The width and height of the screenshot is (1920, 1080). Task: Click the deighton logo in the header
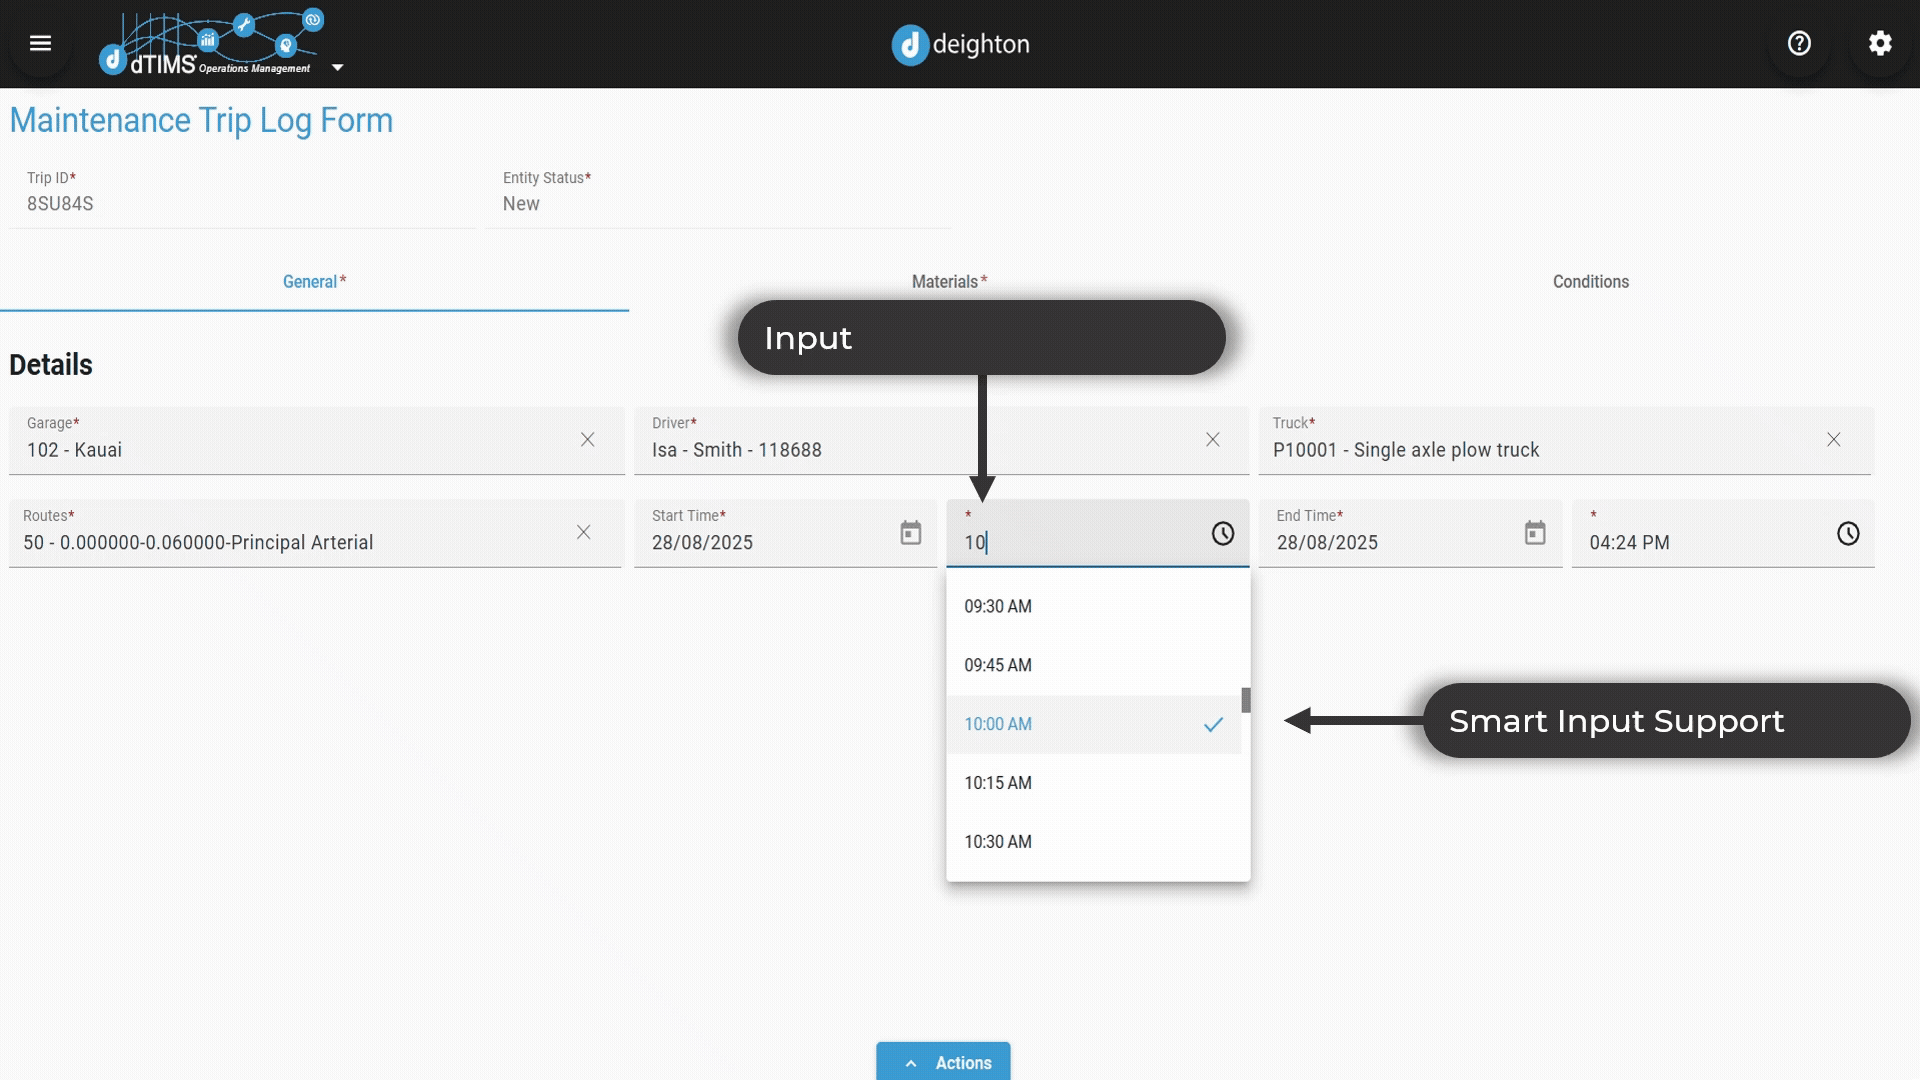click(x=959, y=44)
